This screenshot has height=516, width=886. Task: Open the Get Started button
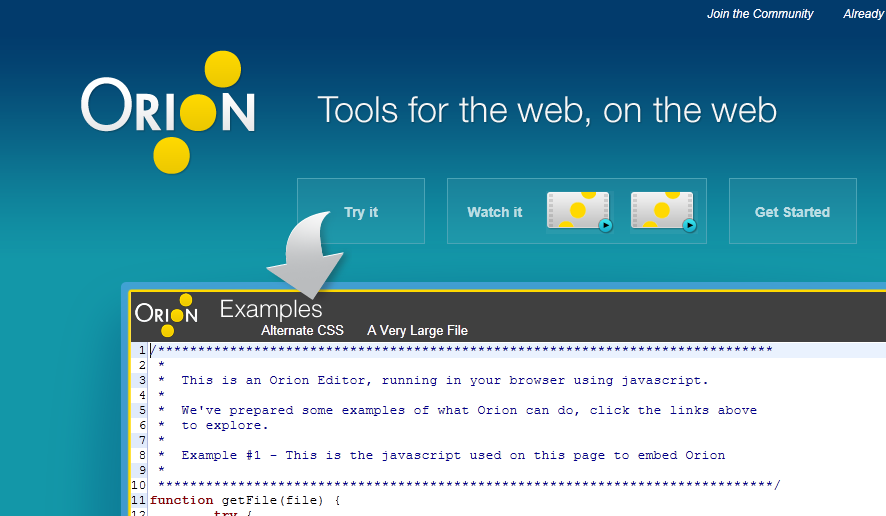pos(793,211)
